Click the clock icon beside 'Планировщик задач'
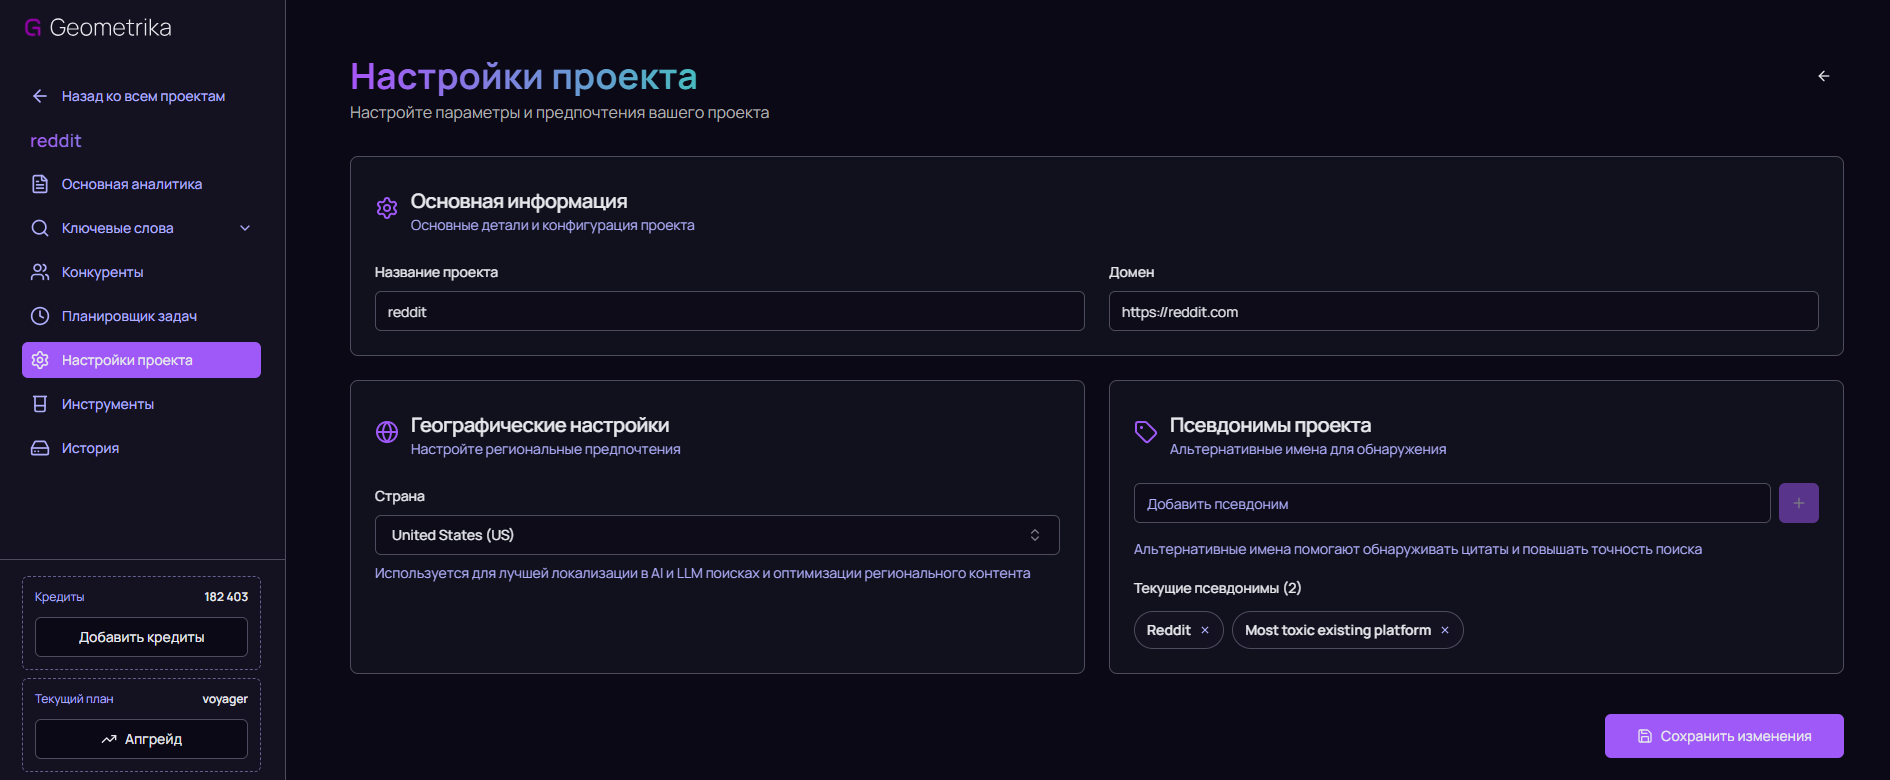1890x780 pixels. [40, 316]
